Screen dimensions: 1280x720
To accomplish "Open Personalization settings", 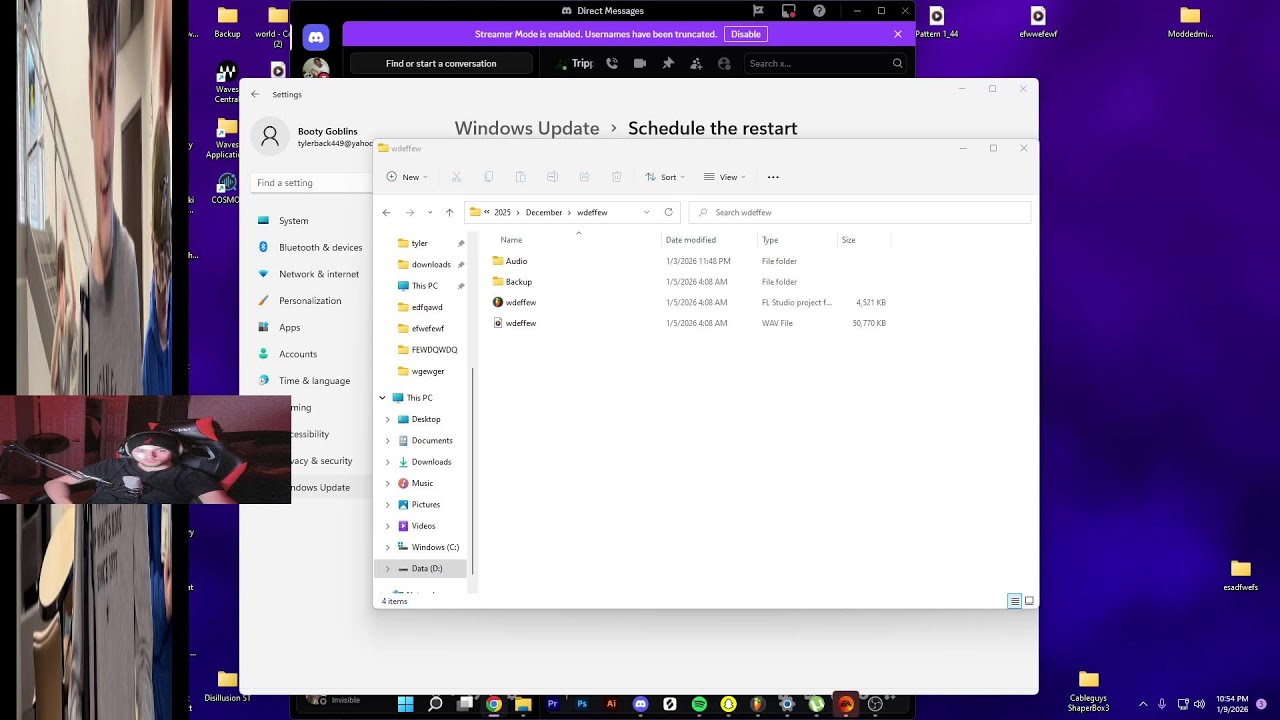I will click(x=312, y=300).
